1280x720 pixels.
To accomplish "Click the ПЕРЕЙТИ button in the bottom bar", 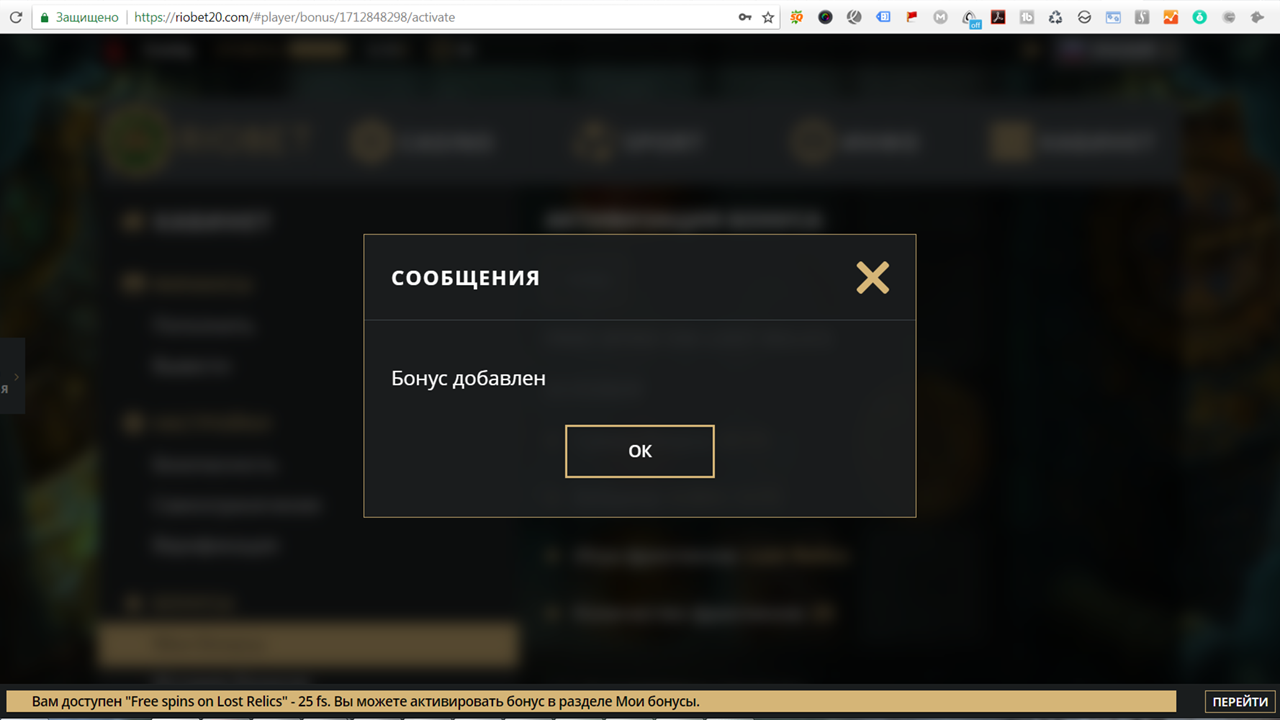I will point(1240,702).
